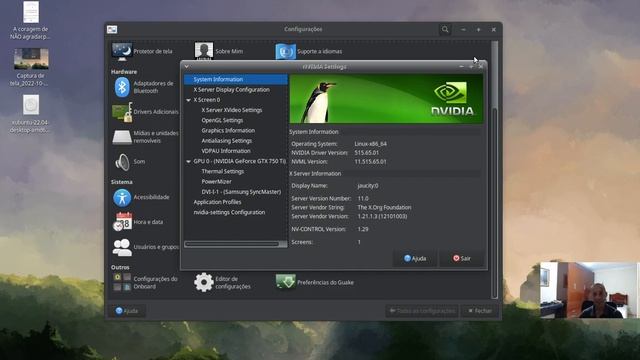Open Configurações do Onboard icon
This screenshot has width=640, height=360.
[122, 282]
